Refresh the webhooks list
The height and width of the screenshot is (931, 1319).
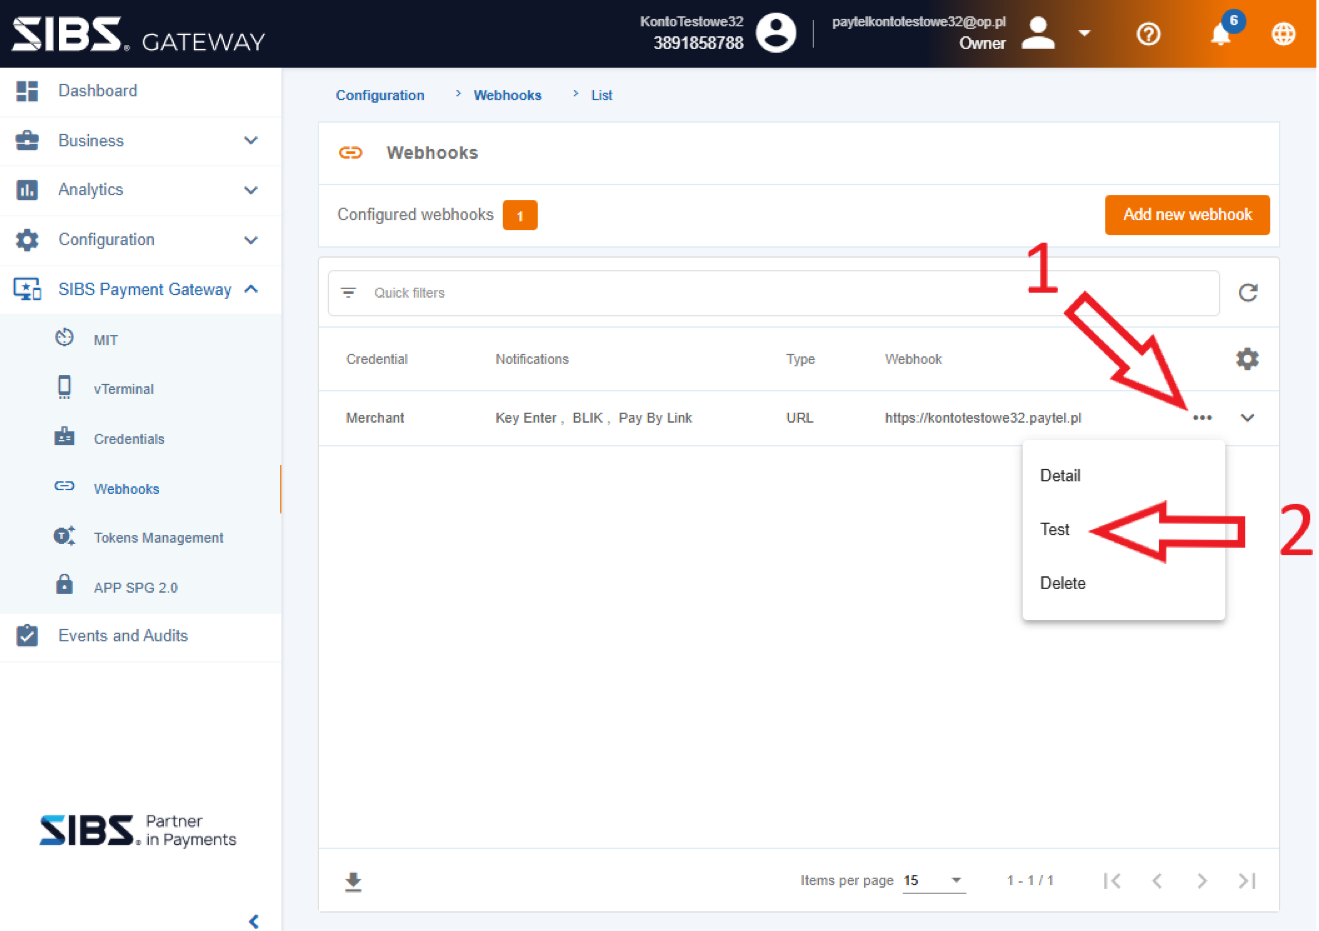(1247, 293)
